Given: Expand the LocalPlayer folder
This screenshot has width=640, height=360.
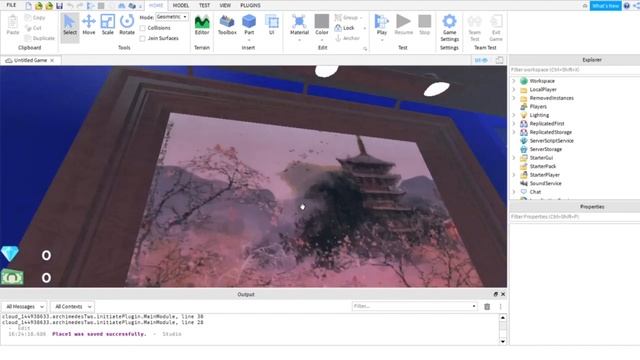Looking at the screenshot, I should click(x=514, y=89).
